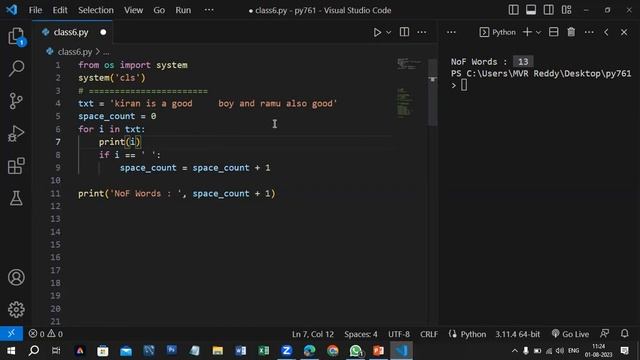Split the terminal panel
Screen dimensions: 640x360
(553, 32)
